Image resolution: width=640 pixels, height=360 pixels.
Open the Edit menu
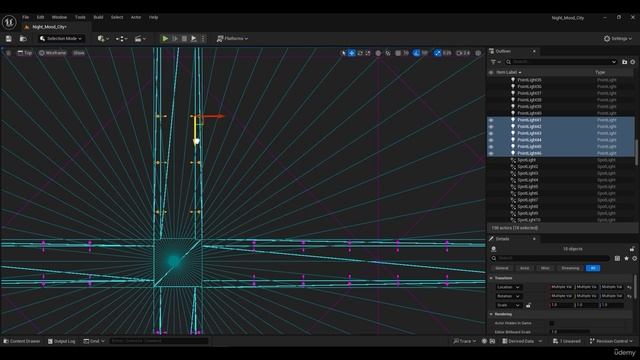tap(40, 18)
